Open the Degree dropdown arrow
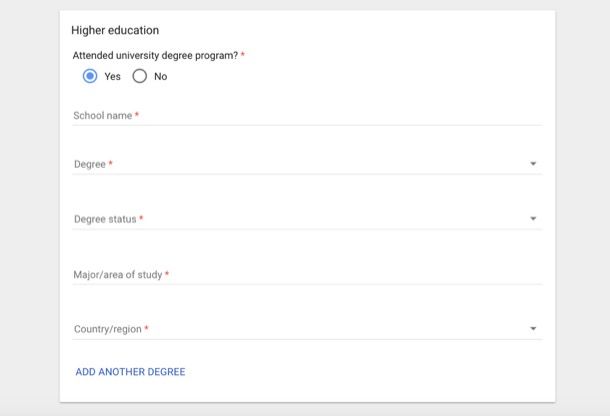610x416 pixels. point(533,164)
